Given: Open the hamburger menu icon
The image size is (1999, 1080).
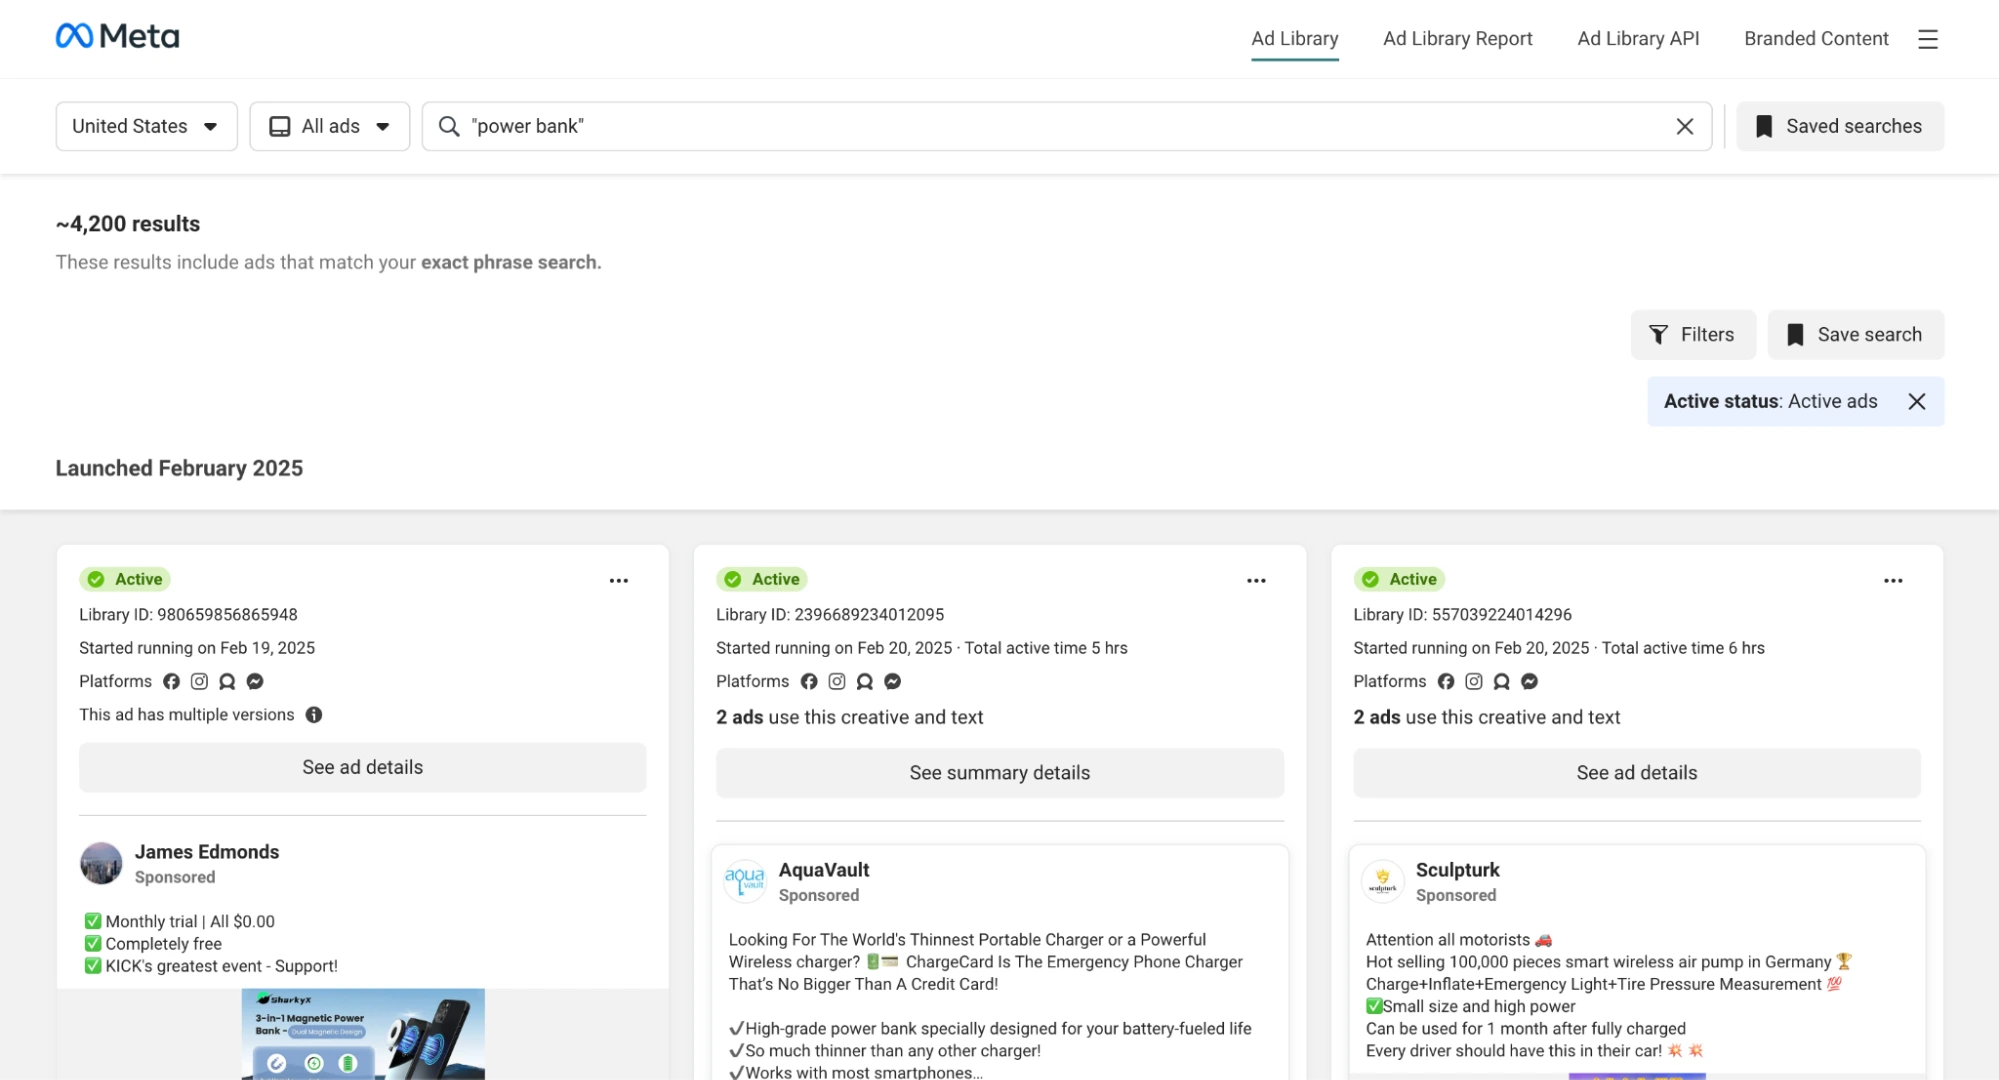Looking at the screenshot, I should pos(1927,39).
